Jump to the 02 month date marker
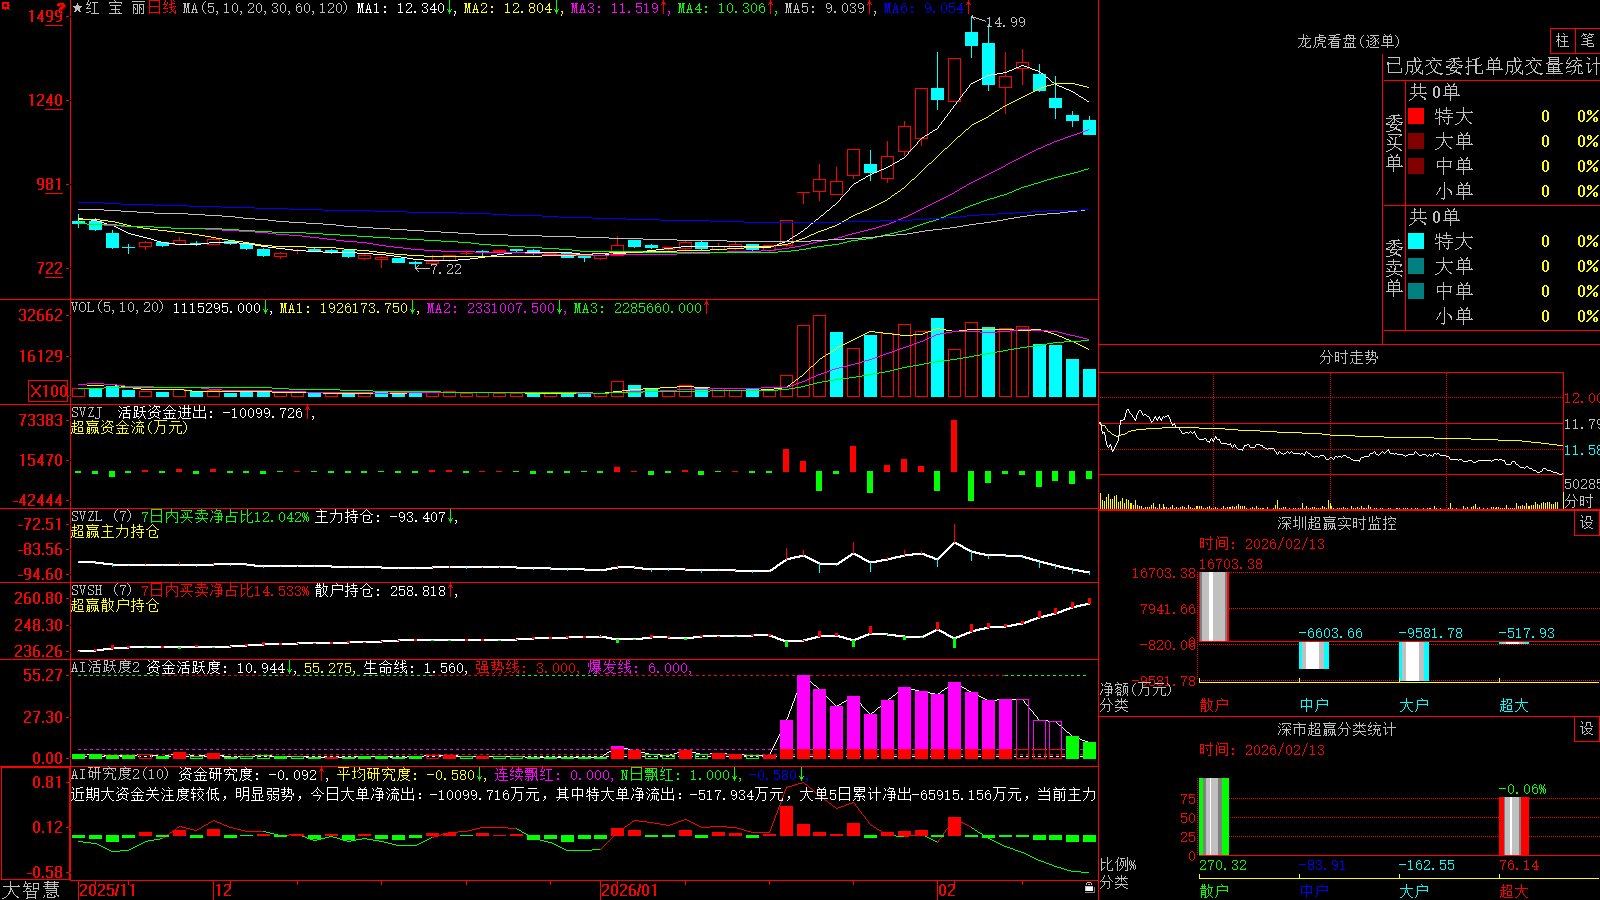 point(947,890)
